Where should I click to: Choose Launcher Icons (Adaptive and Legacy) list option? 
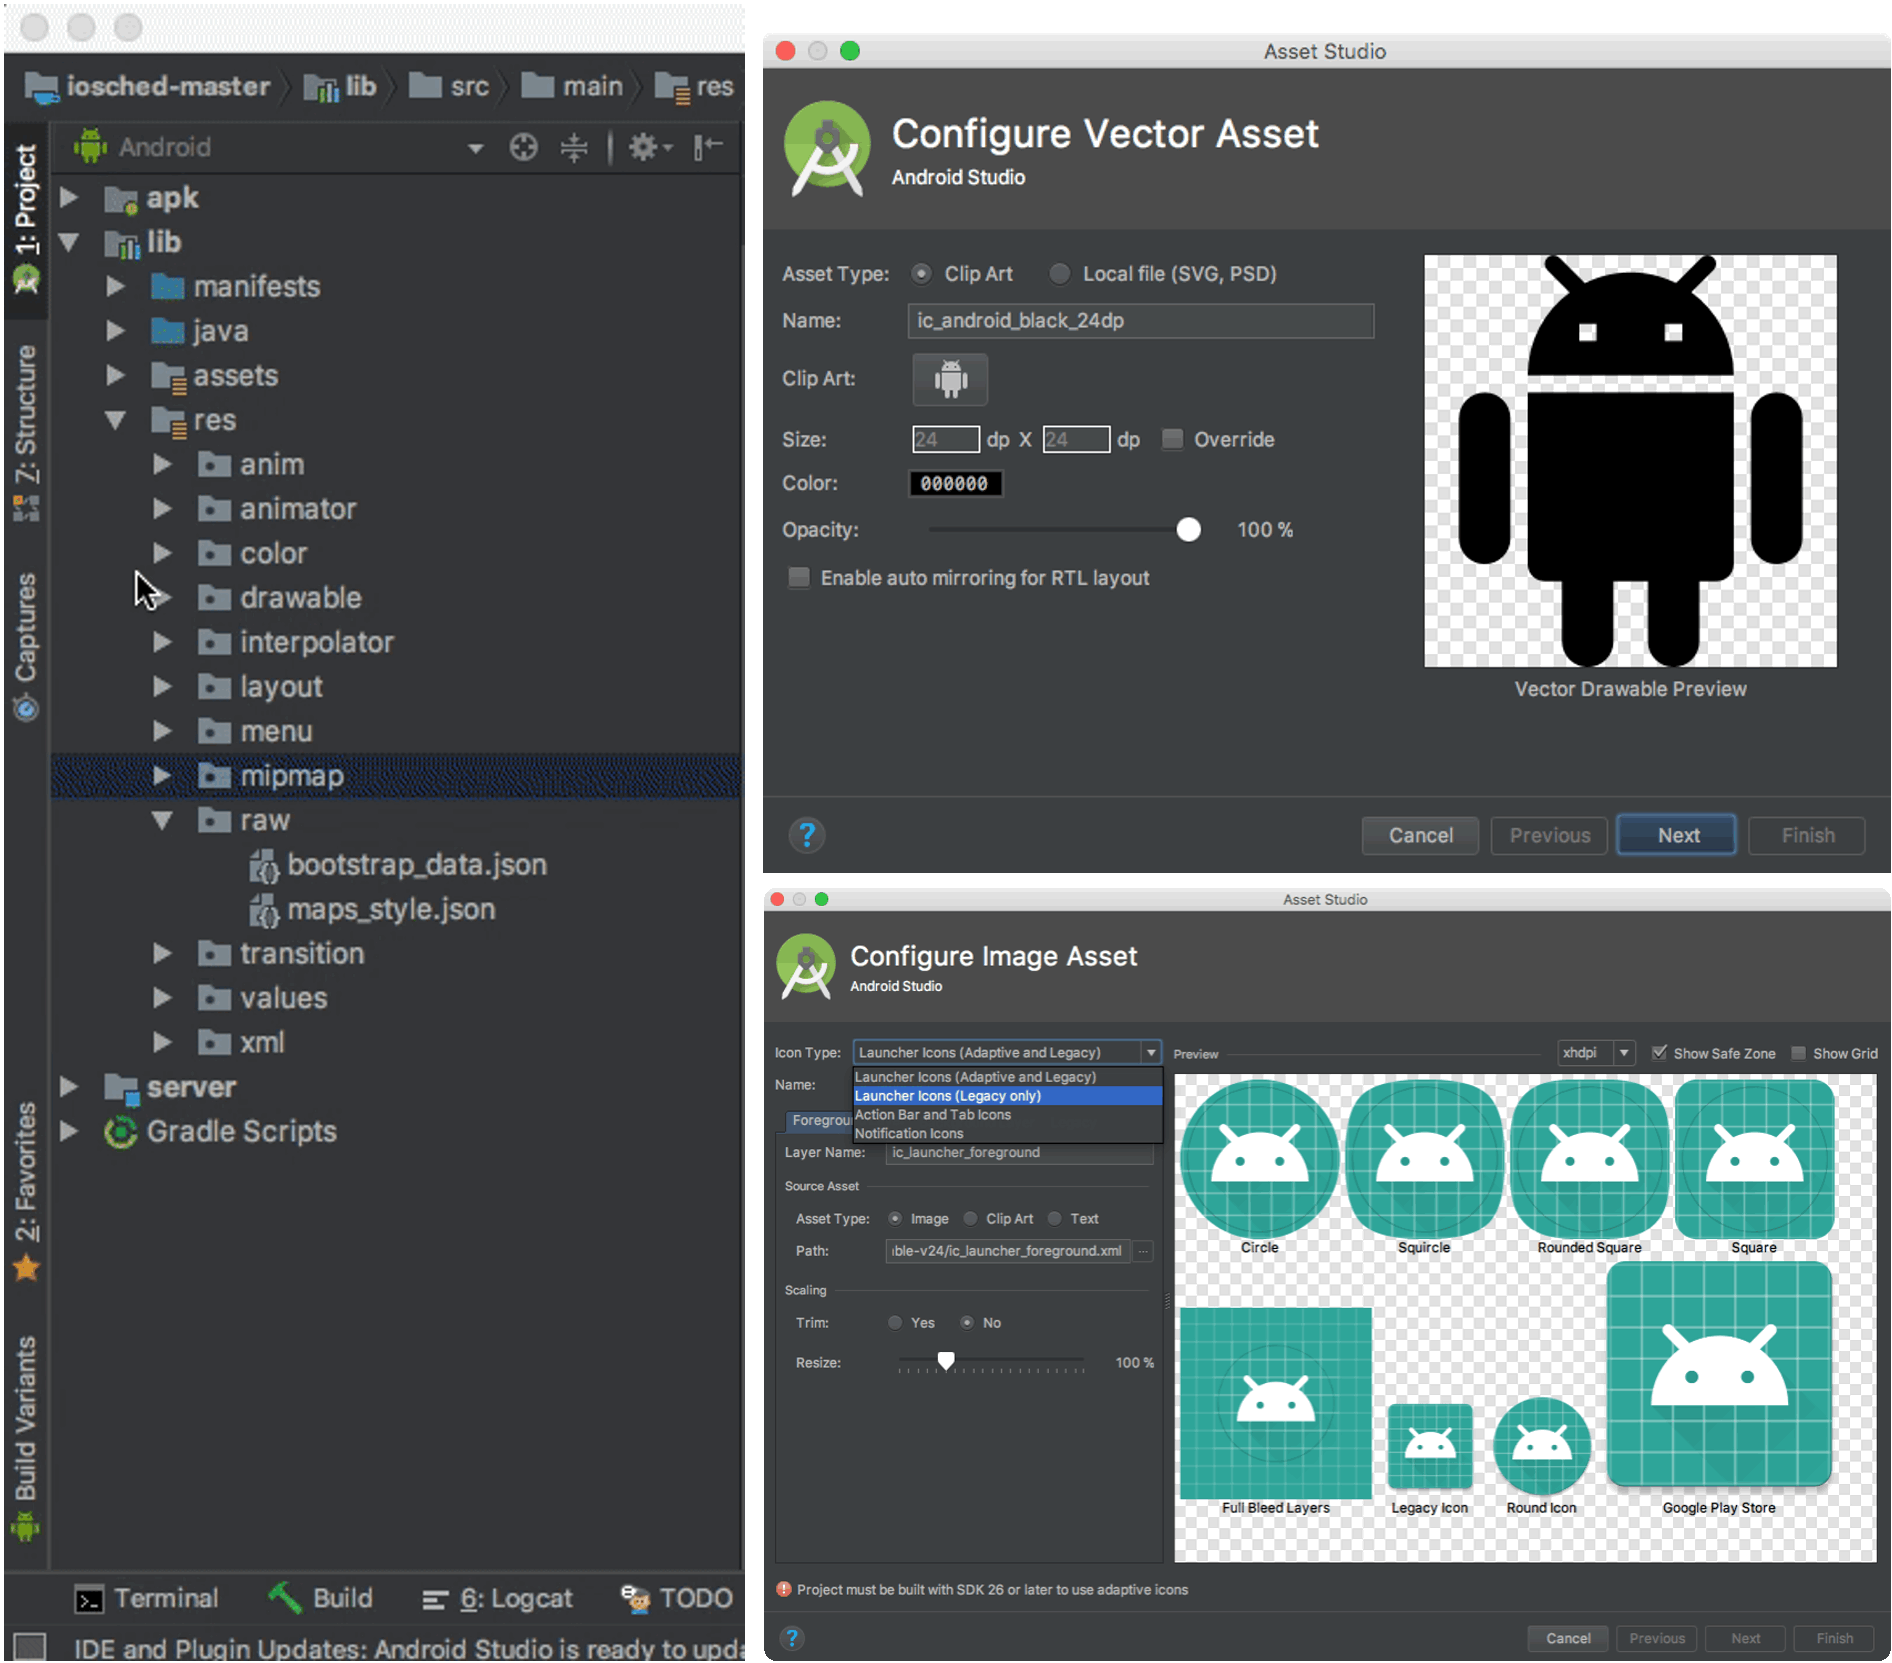click(1007, 1077)
